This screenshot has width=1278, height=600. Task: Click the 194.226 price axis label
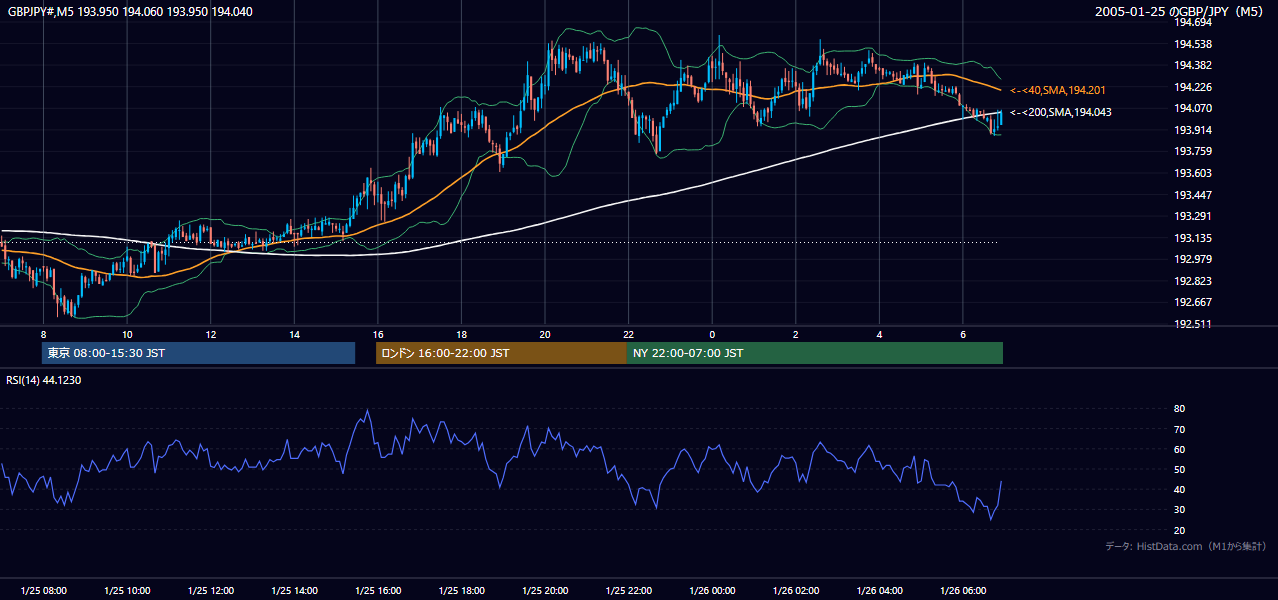click(x=1193, y=87)
